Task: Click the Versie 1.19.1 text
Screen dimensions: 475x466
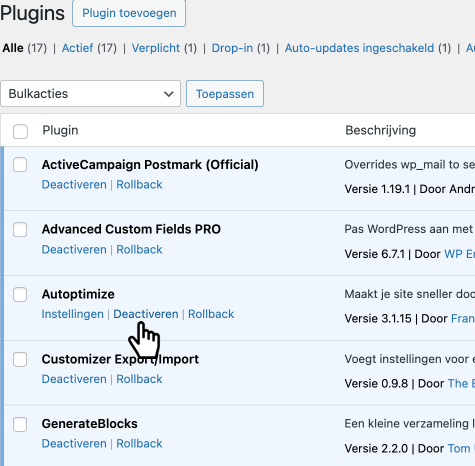Action: (x=377, y=189)
